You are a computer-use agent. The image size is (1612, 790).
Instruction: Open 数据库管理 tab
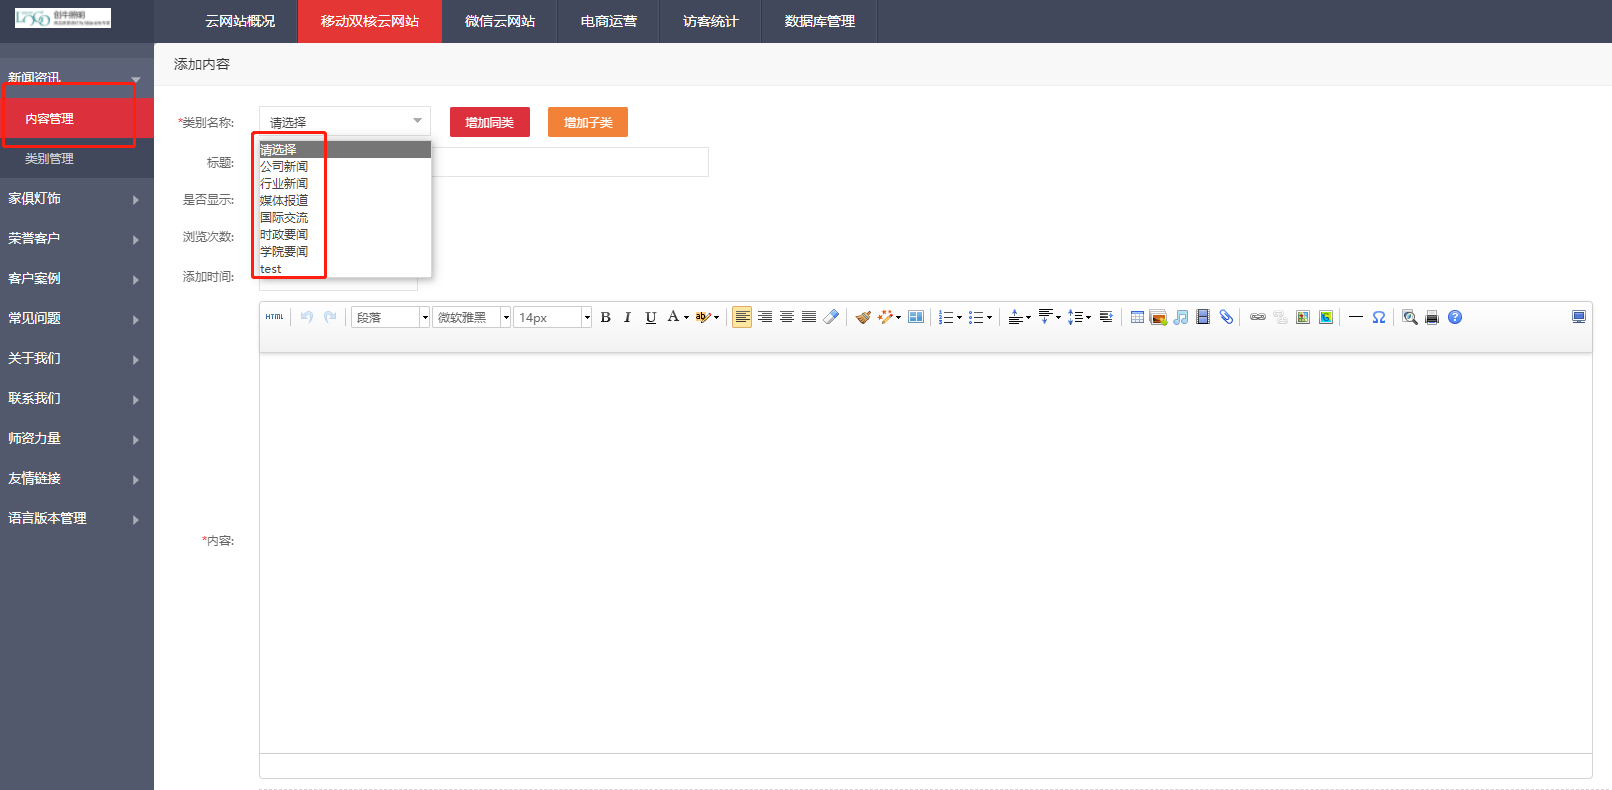[x=820, y=21]
